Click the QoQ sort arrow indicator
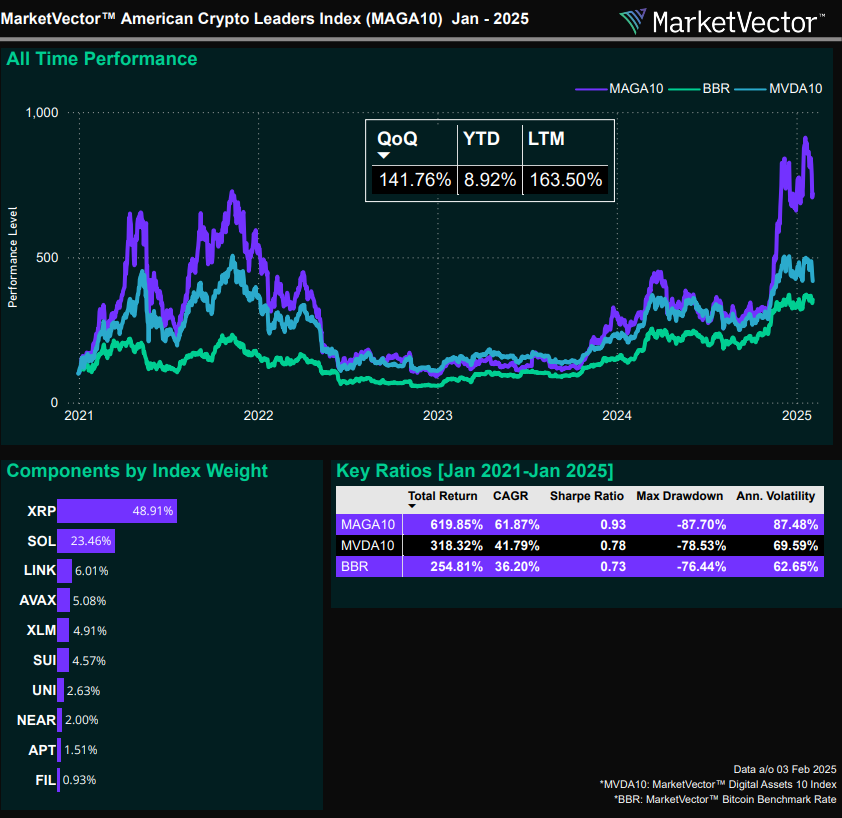 383,155
